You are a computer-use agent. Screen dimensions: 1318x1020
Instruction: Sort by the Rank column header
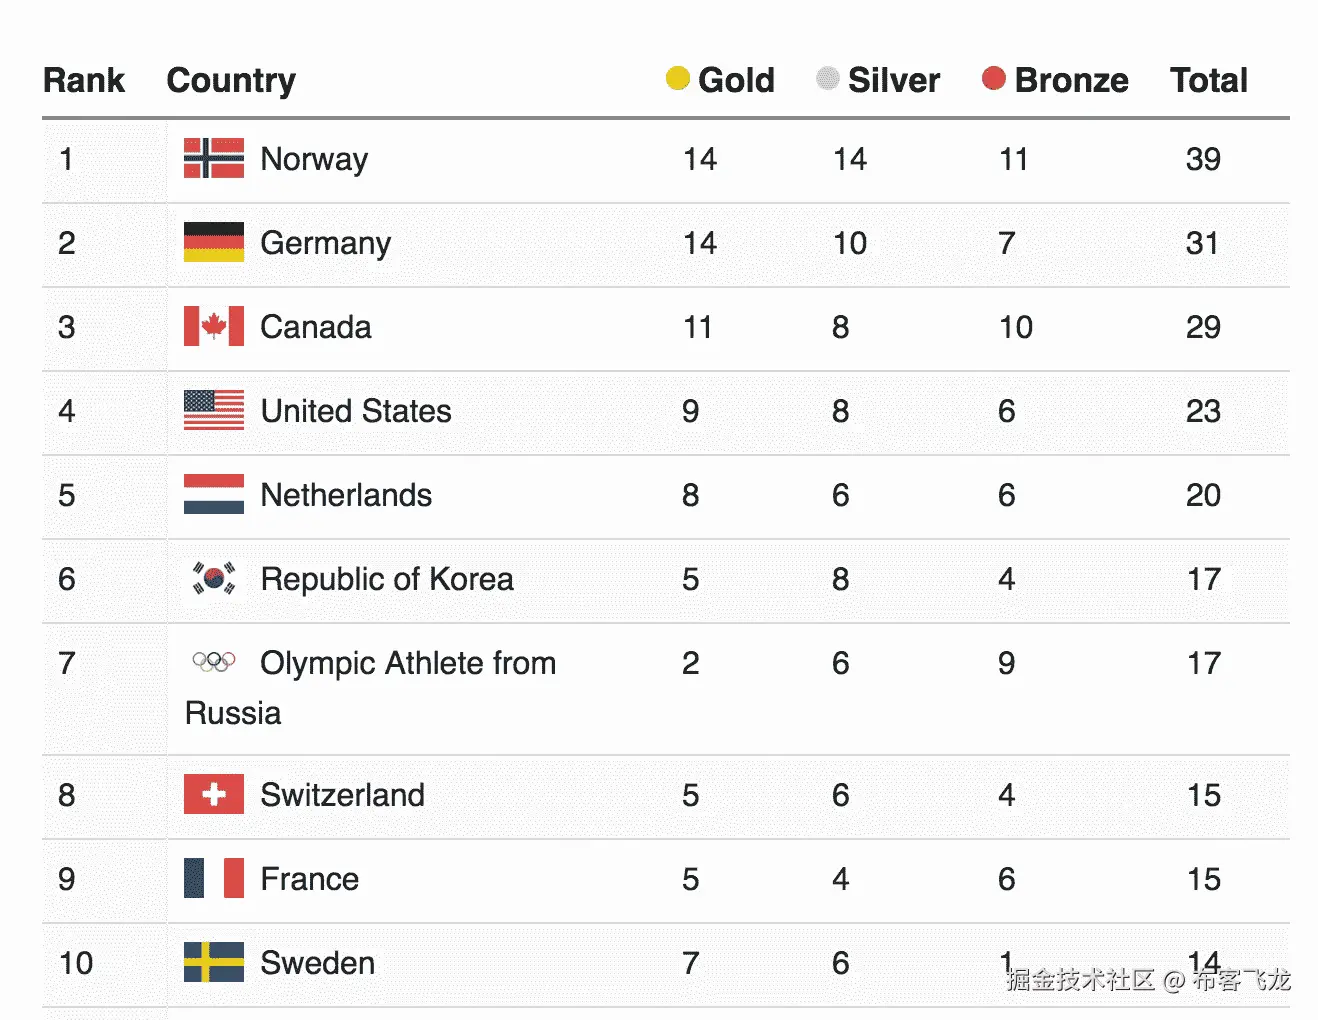pos(84,80)
